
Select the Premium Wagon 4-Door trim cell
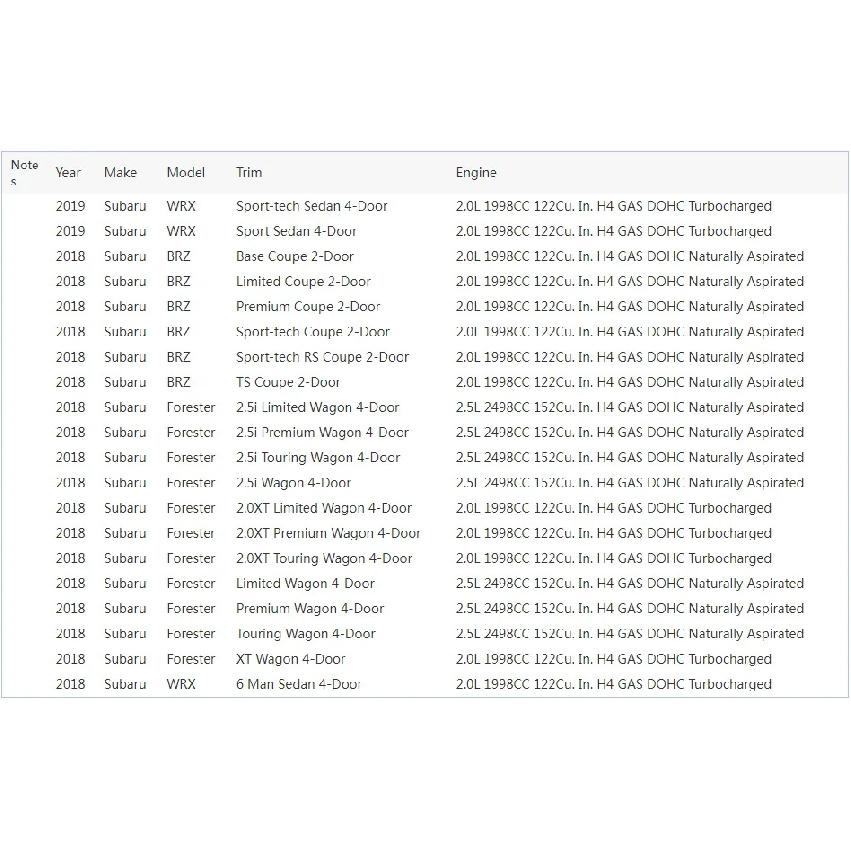pos(310,608)
